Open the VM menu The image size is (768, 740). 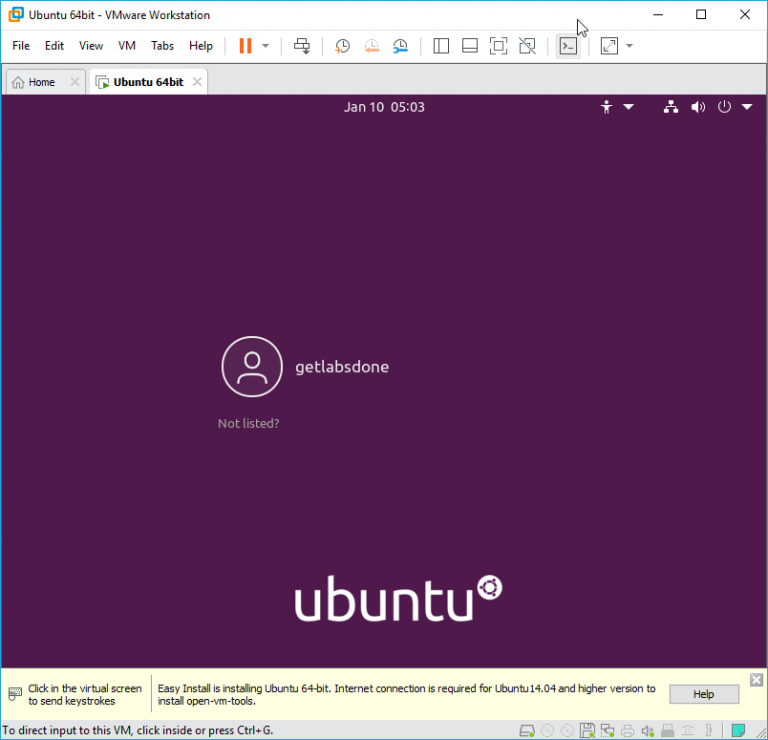[127, 46]
